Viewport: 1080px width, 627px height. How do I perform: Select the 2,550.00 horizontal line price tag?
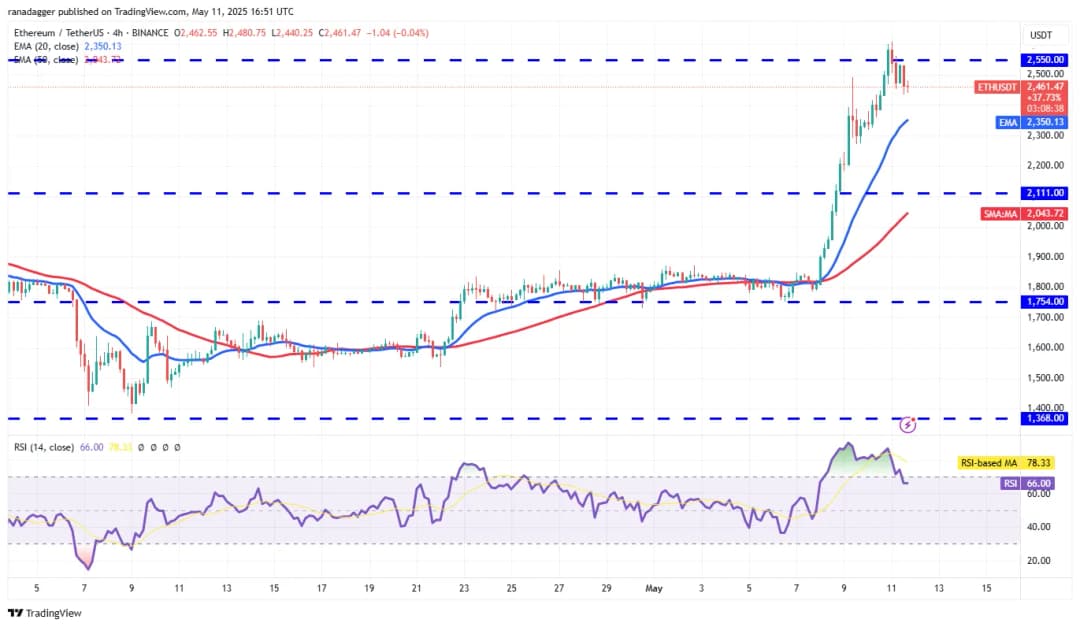click(x=1043, y=60)
